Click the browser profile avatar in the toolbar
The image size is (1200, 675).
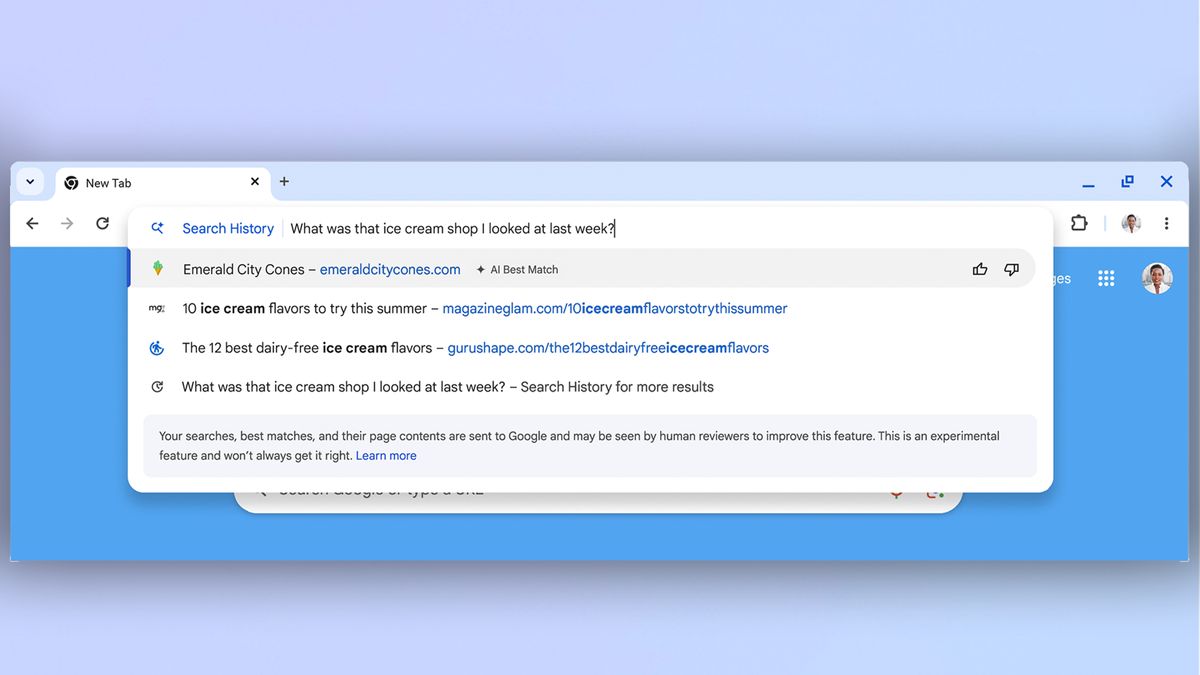1130,223
